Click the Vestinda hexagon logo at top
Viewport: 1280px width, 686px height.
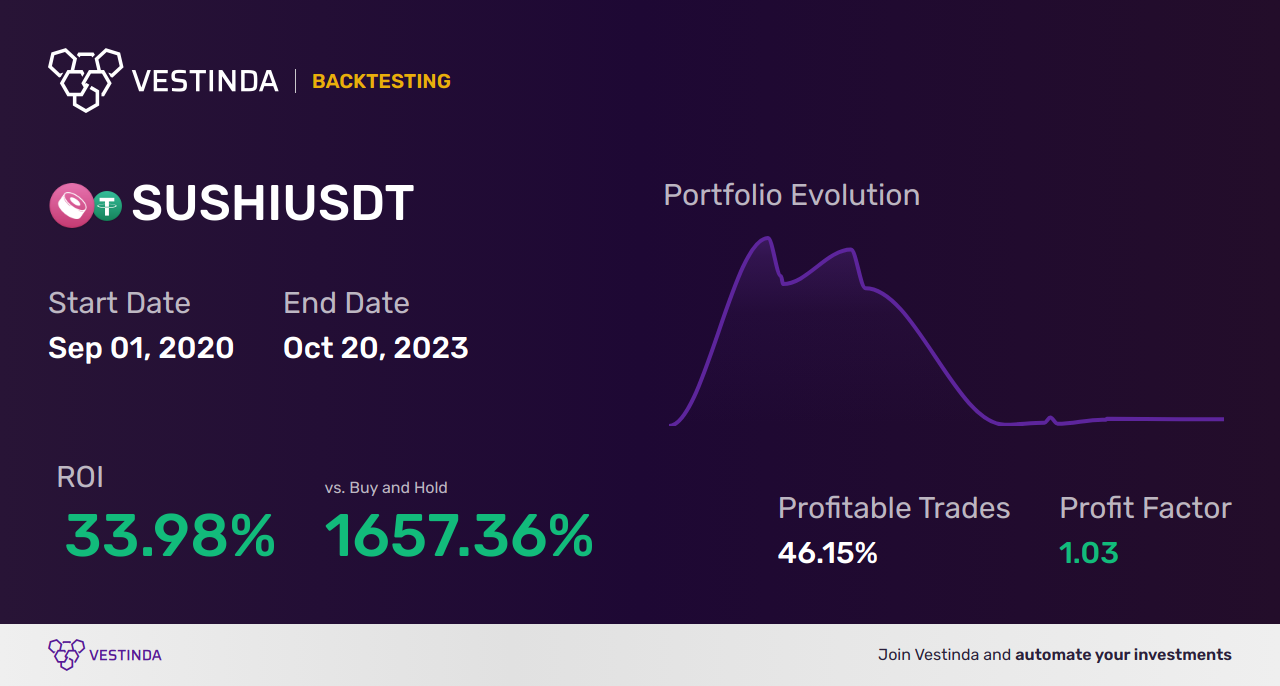pyautogui.click(x=86, y=79)
